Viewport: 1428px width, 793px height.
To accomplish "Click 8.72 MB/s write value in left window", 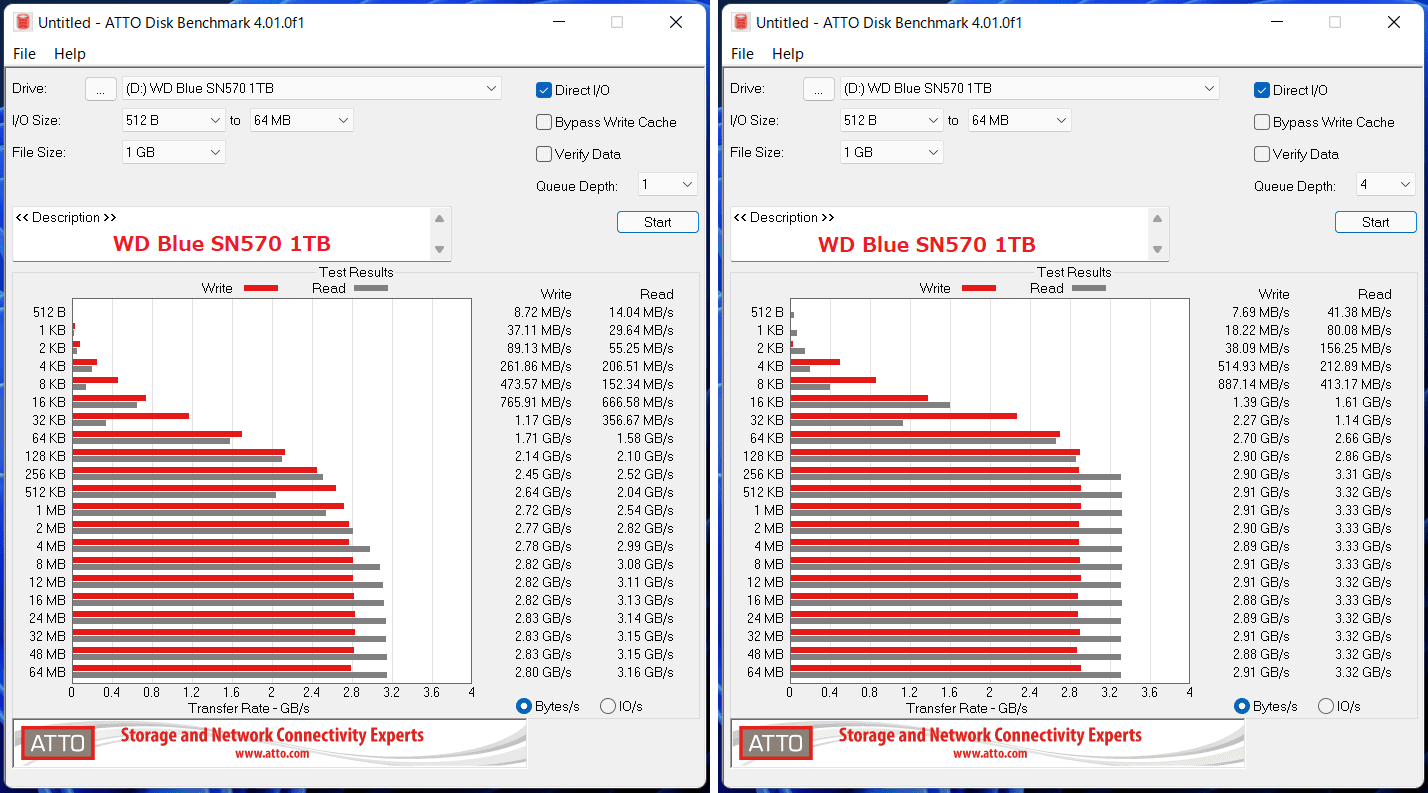I will pos(541,312).
